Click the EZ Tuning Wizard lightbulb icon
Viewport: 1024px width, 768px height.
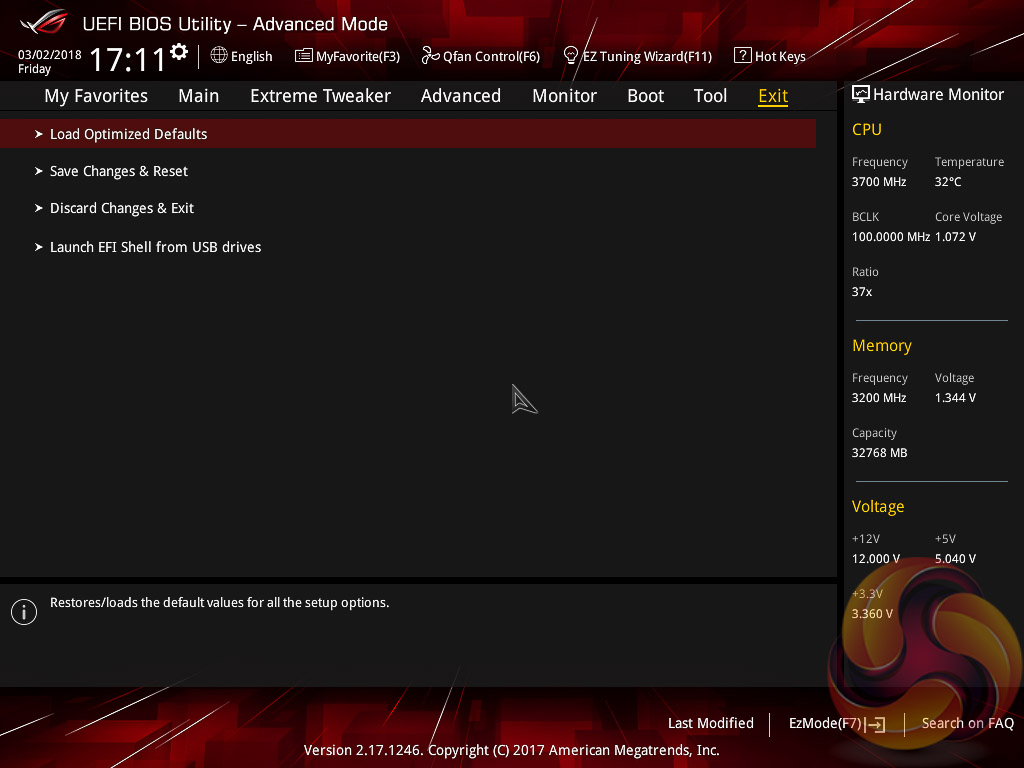570,56
